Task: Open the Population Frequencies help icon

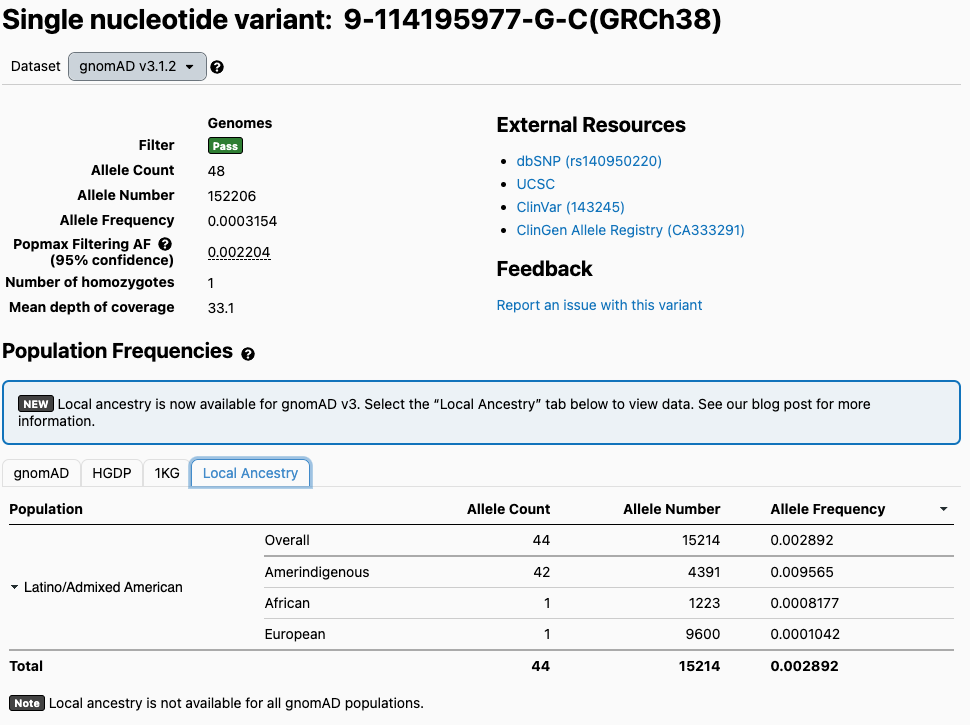Action: [x=248, y=354]
